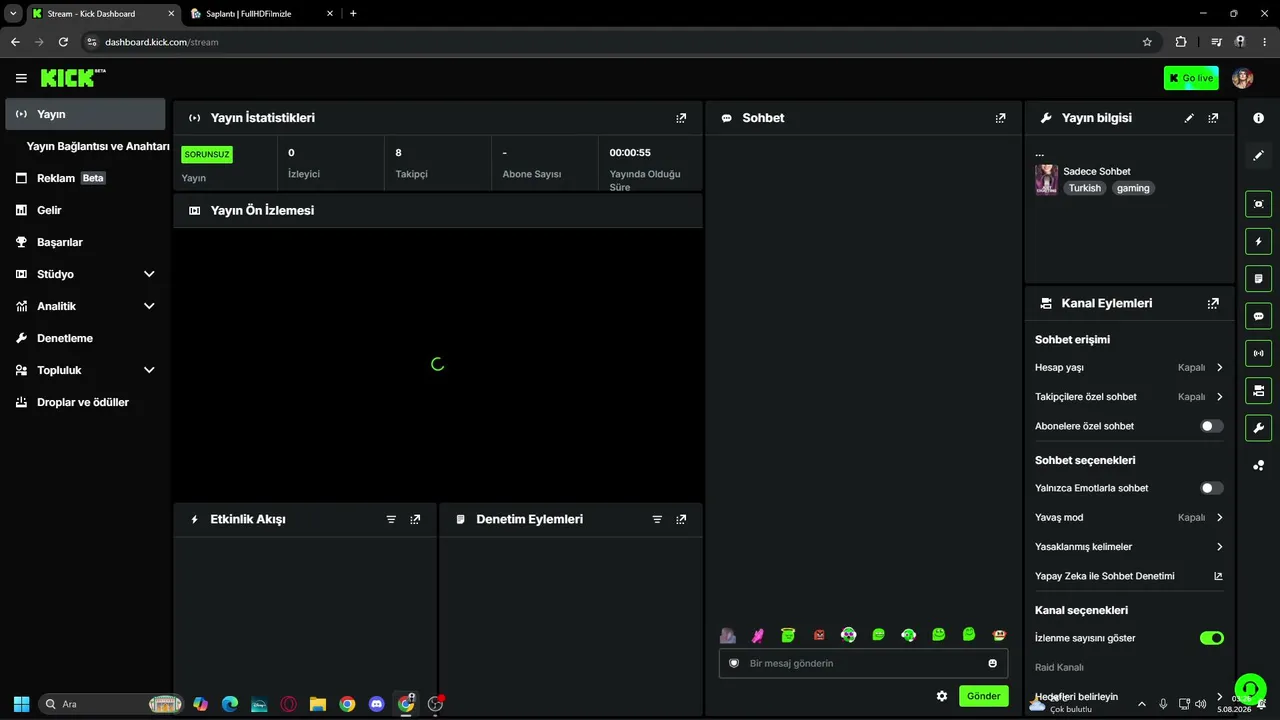Click the Kick logo
The image size is (1280, 720).
click(73, 78)
